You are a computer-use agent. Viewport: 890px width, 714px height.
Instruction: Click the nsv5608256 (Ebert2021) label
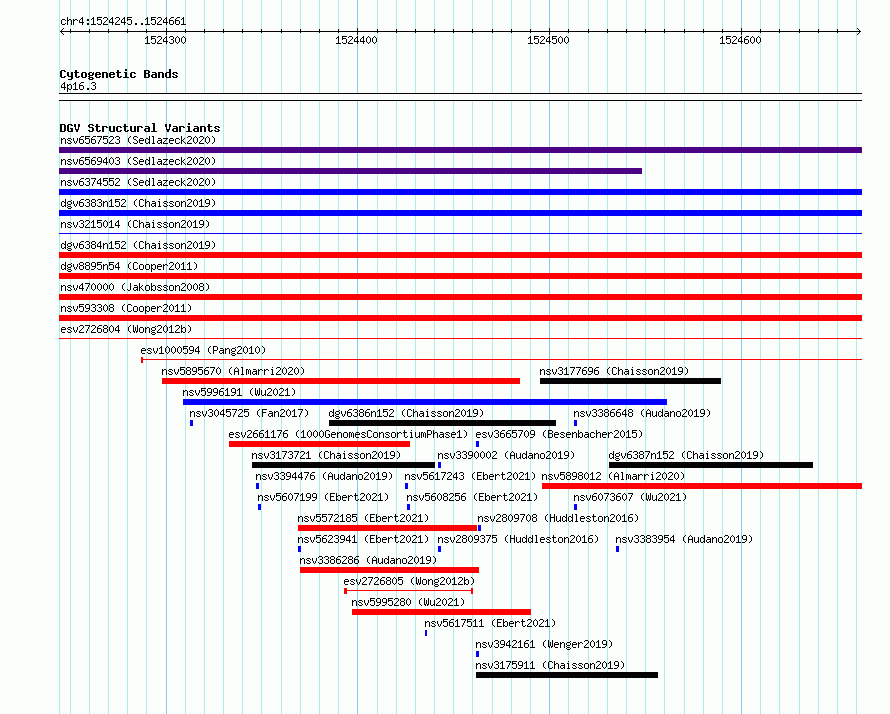click(x=472, y=497)
